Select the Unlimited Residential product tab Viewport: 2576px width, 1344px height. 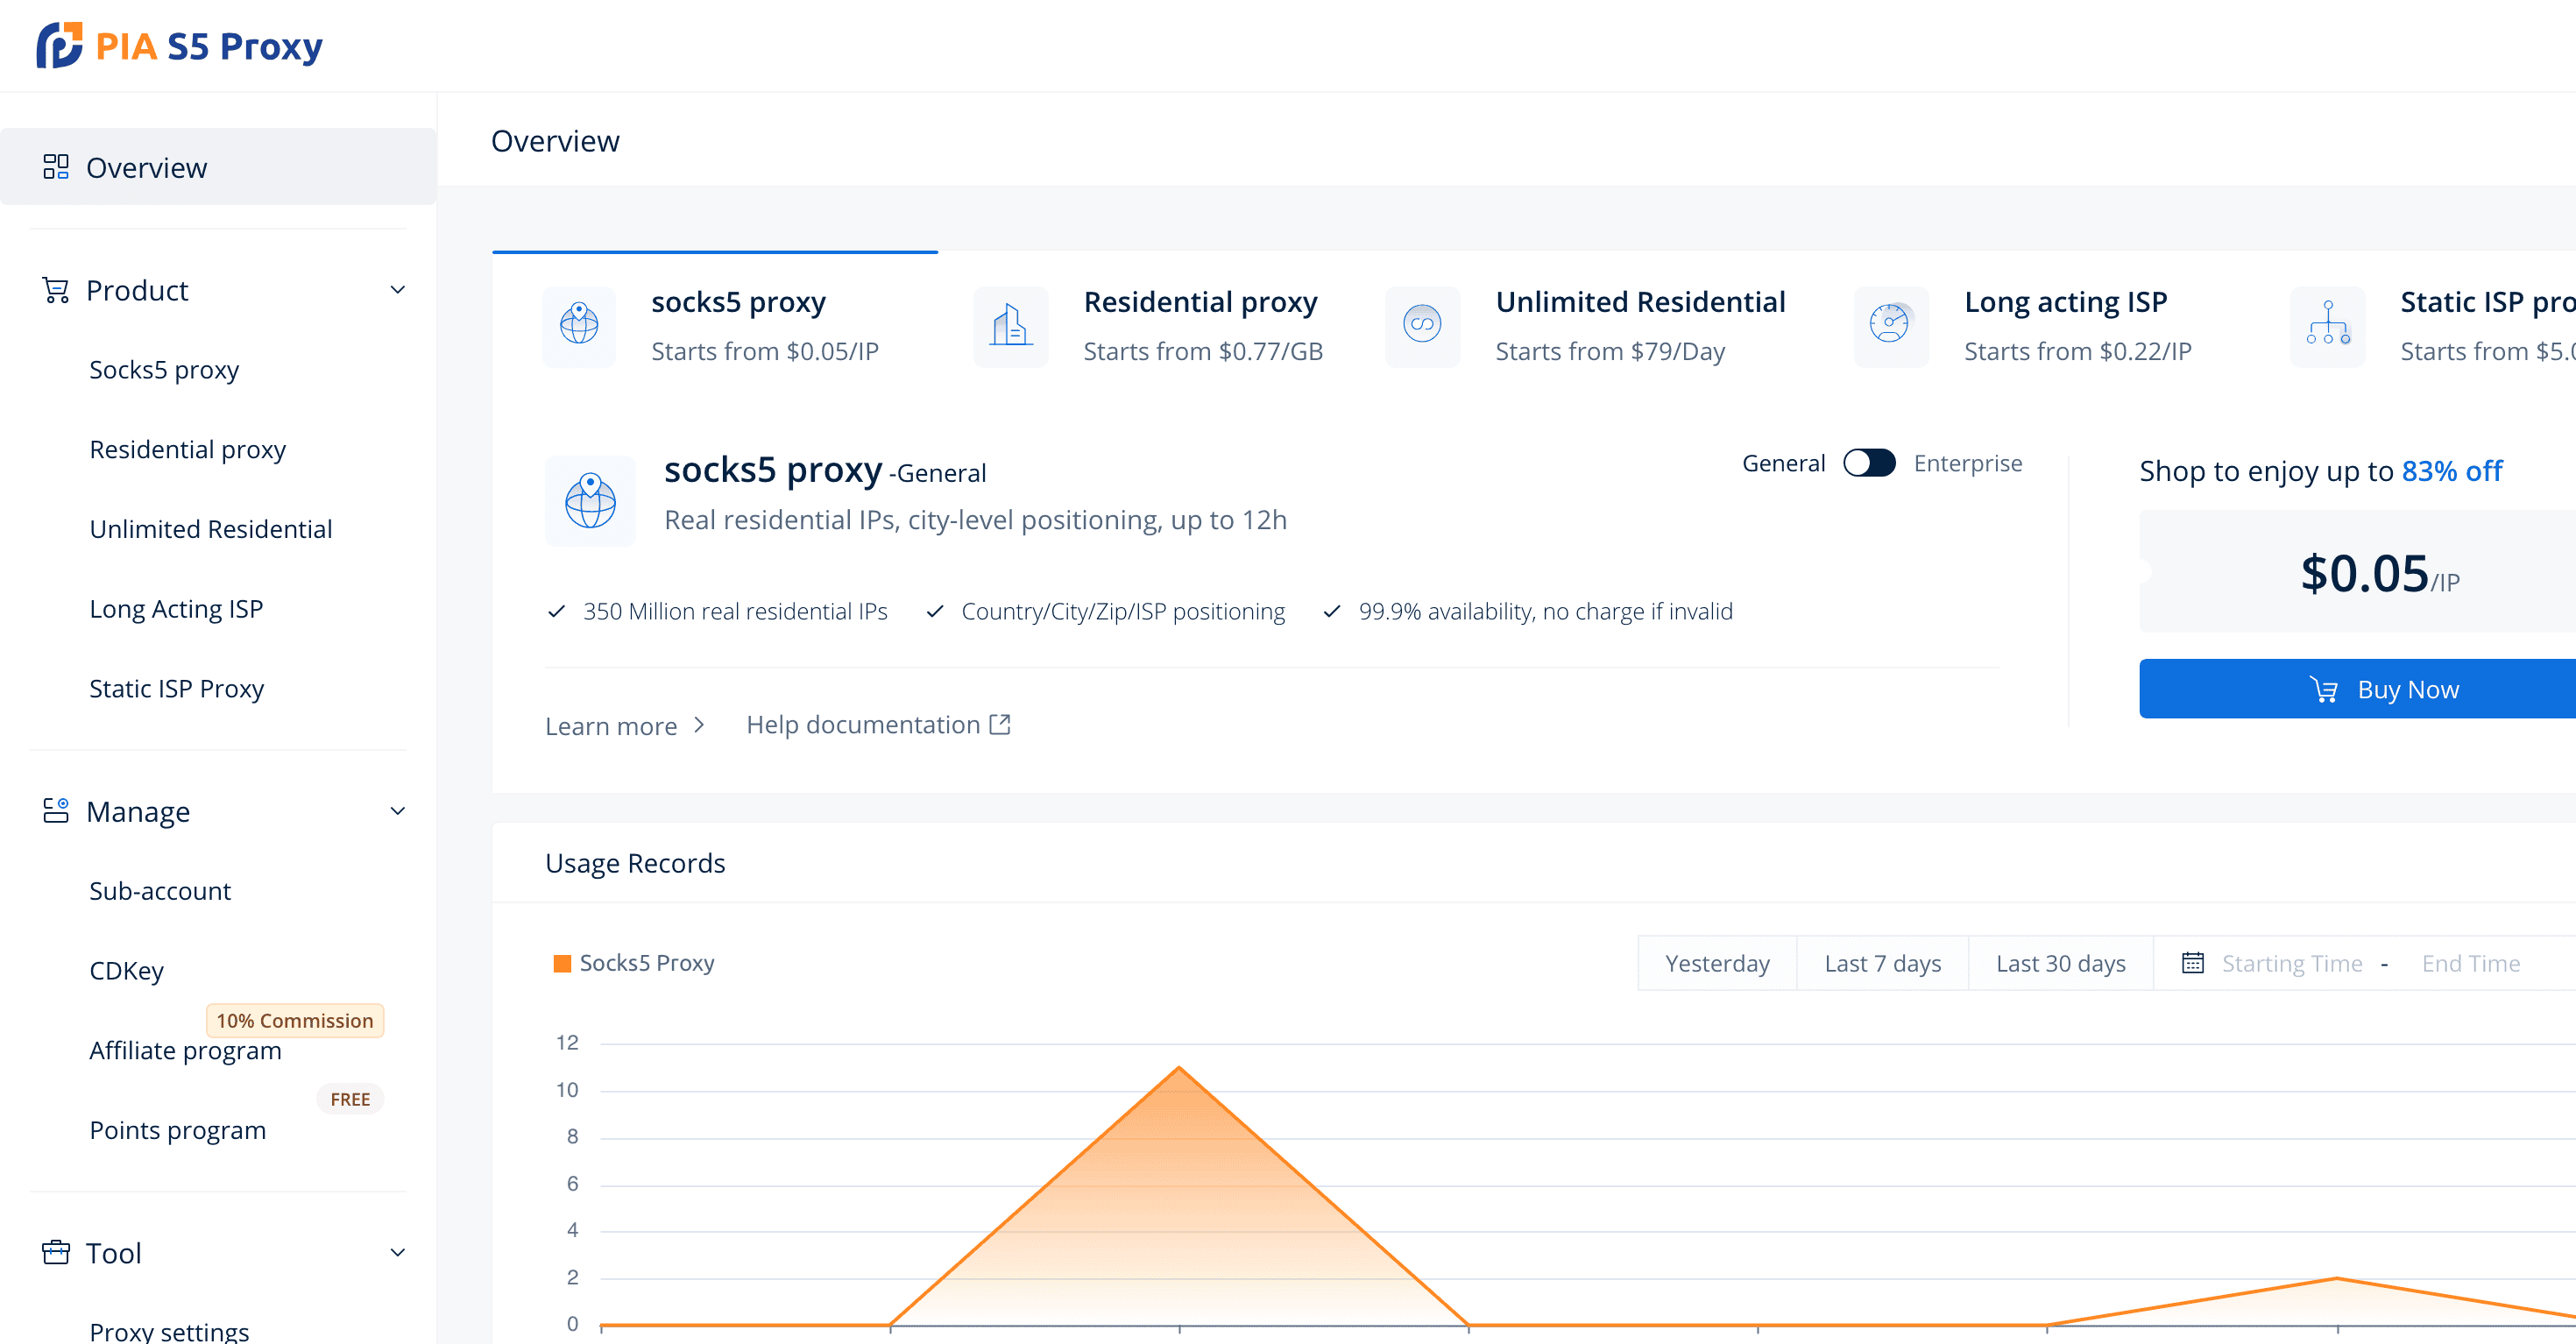[x=1586, y=326]
